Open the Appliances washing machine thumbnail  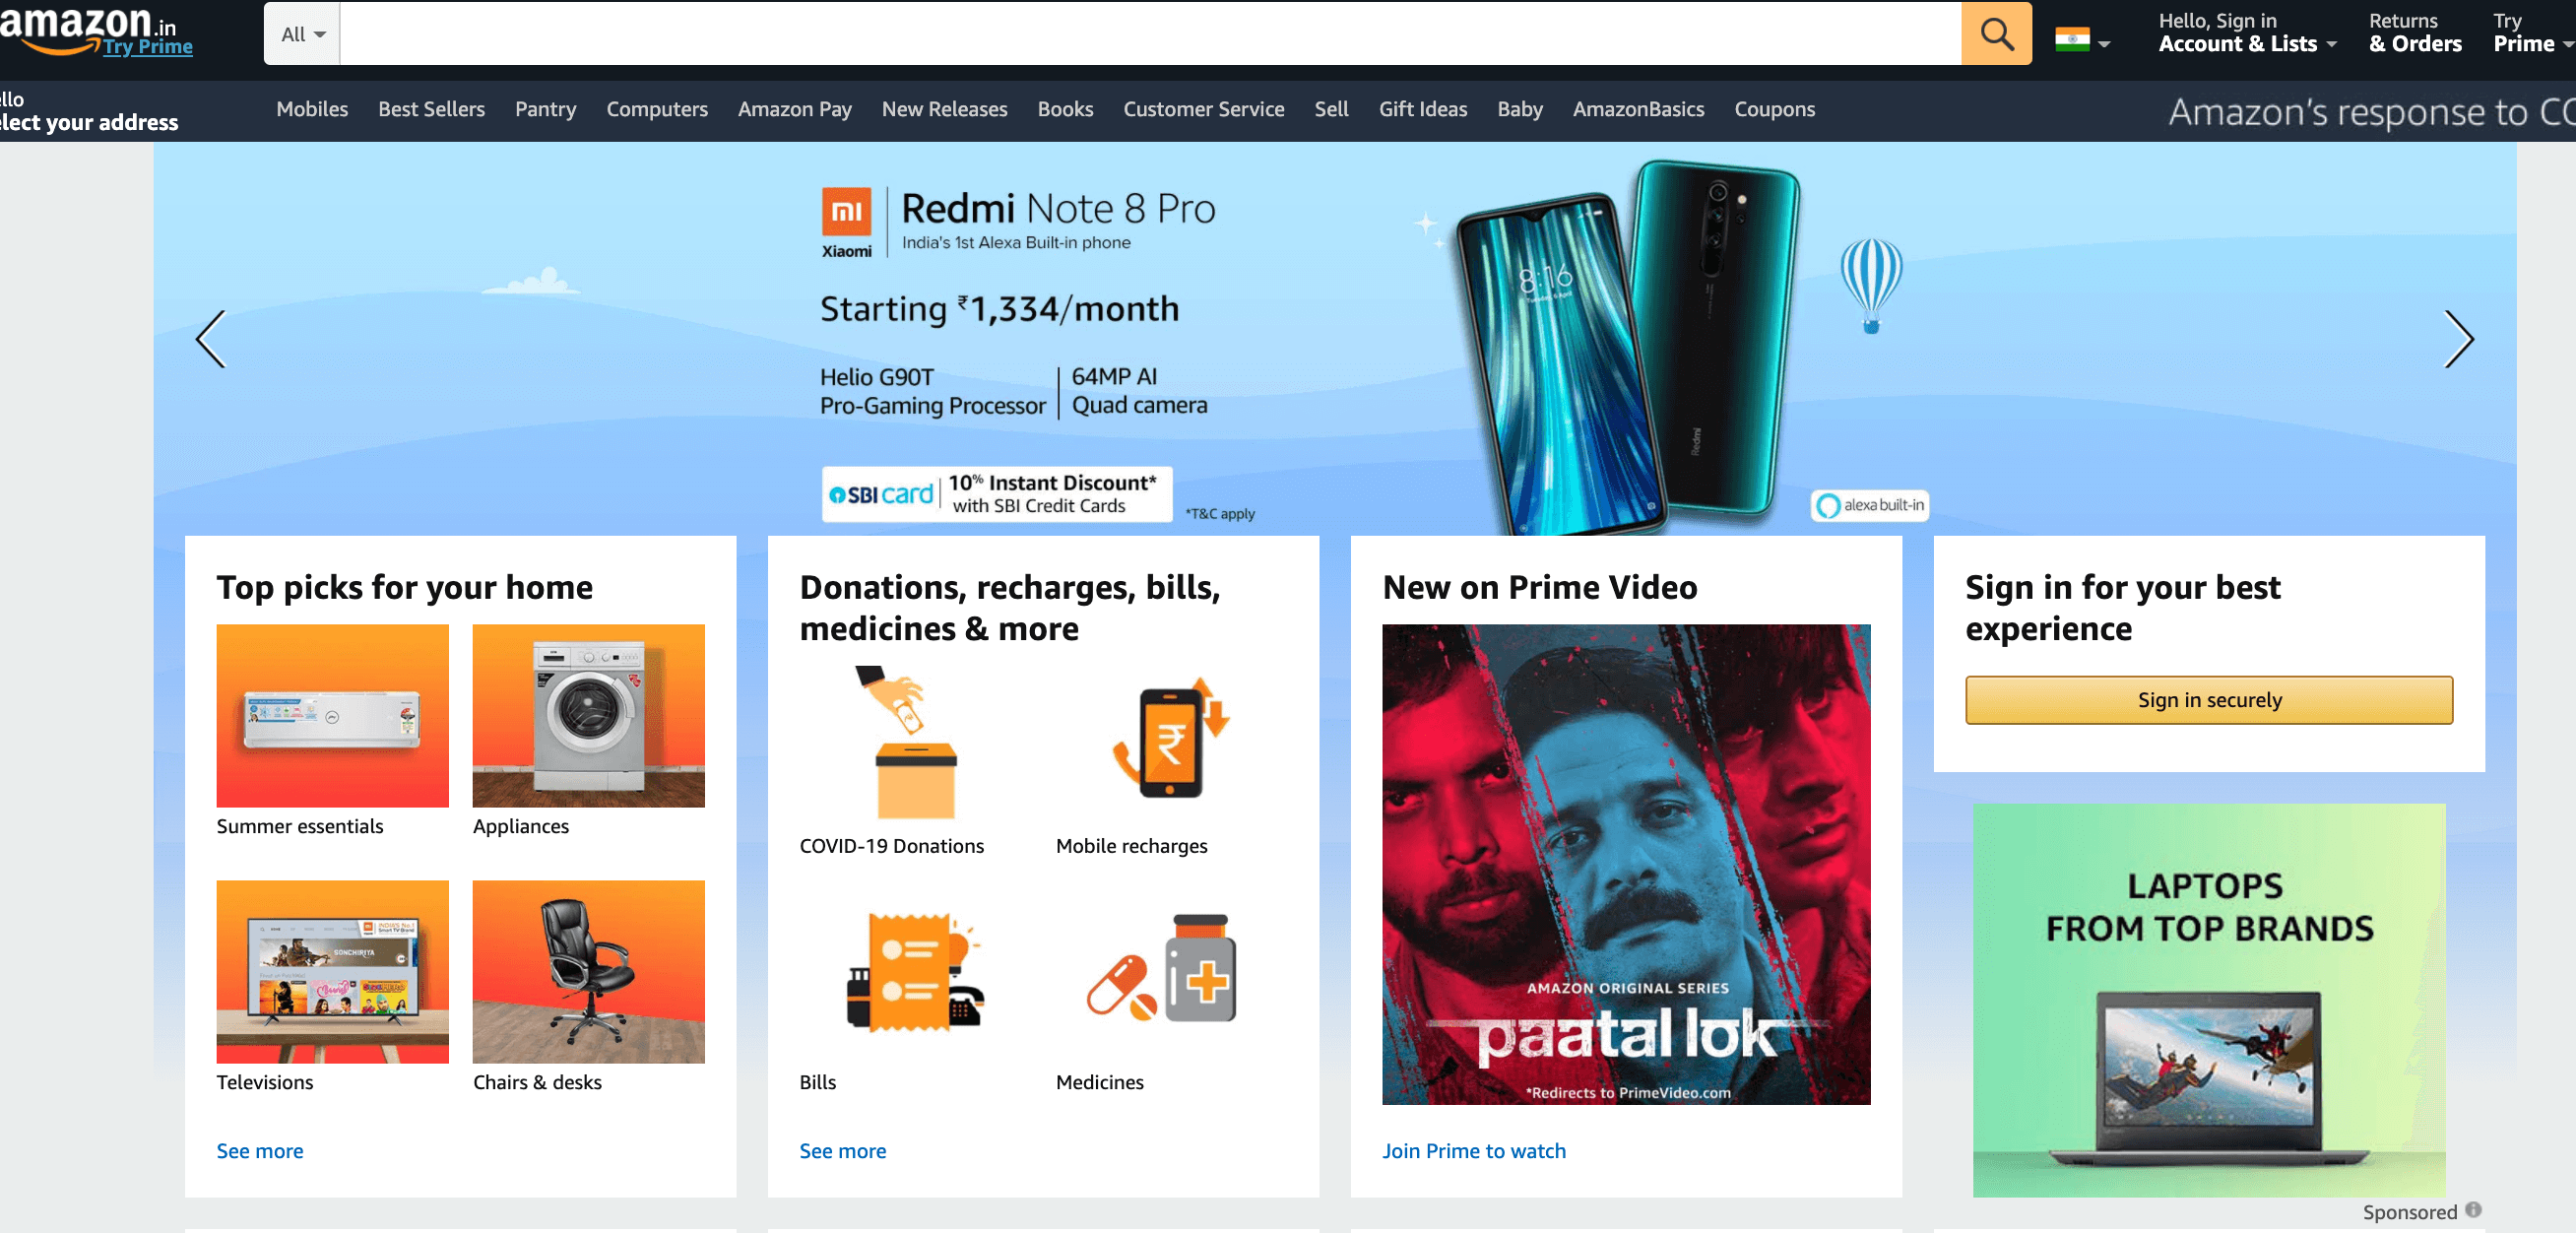coord(588,715)
